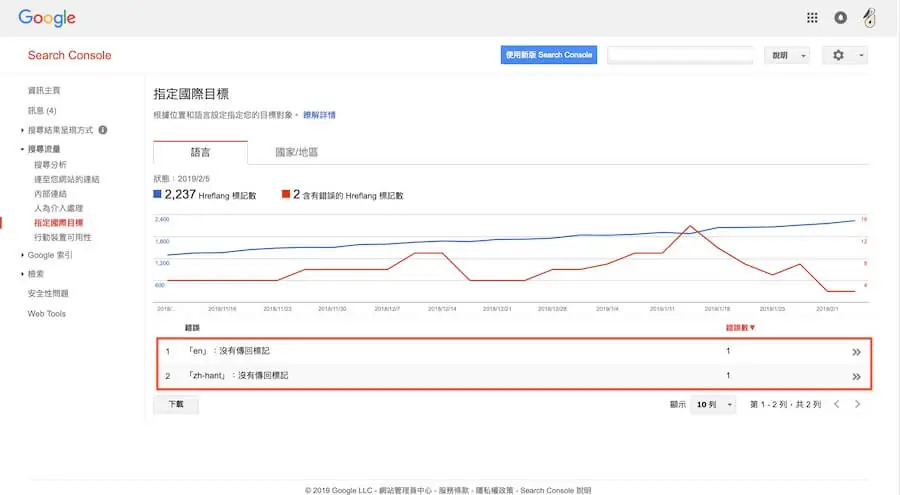Click blue Hreflang 標記數 legend swatch
The image size is (900, 495).
[157, 194]
